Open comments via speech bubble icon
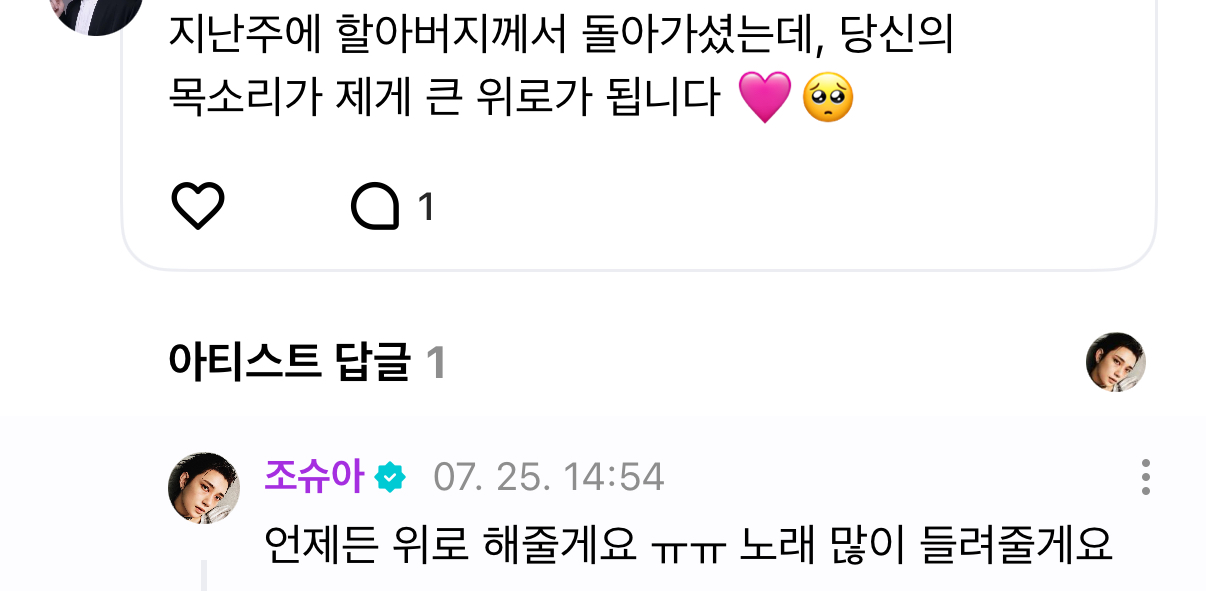 (x=375, y=208)
